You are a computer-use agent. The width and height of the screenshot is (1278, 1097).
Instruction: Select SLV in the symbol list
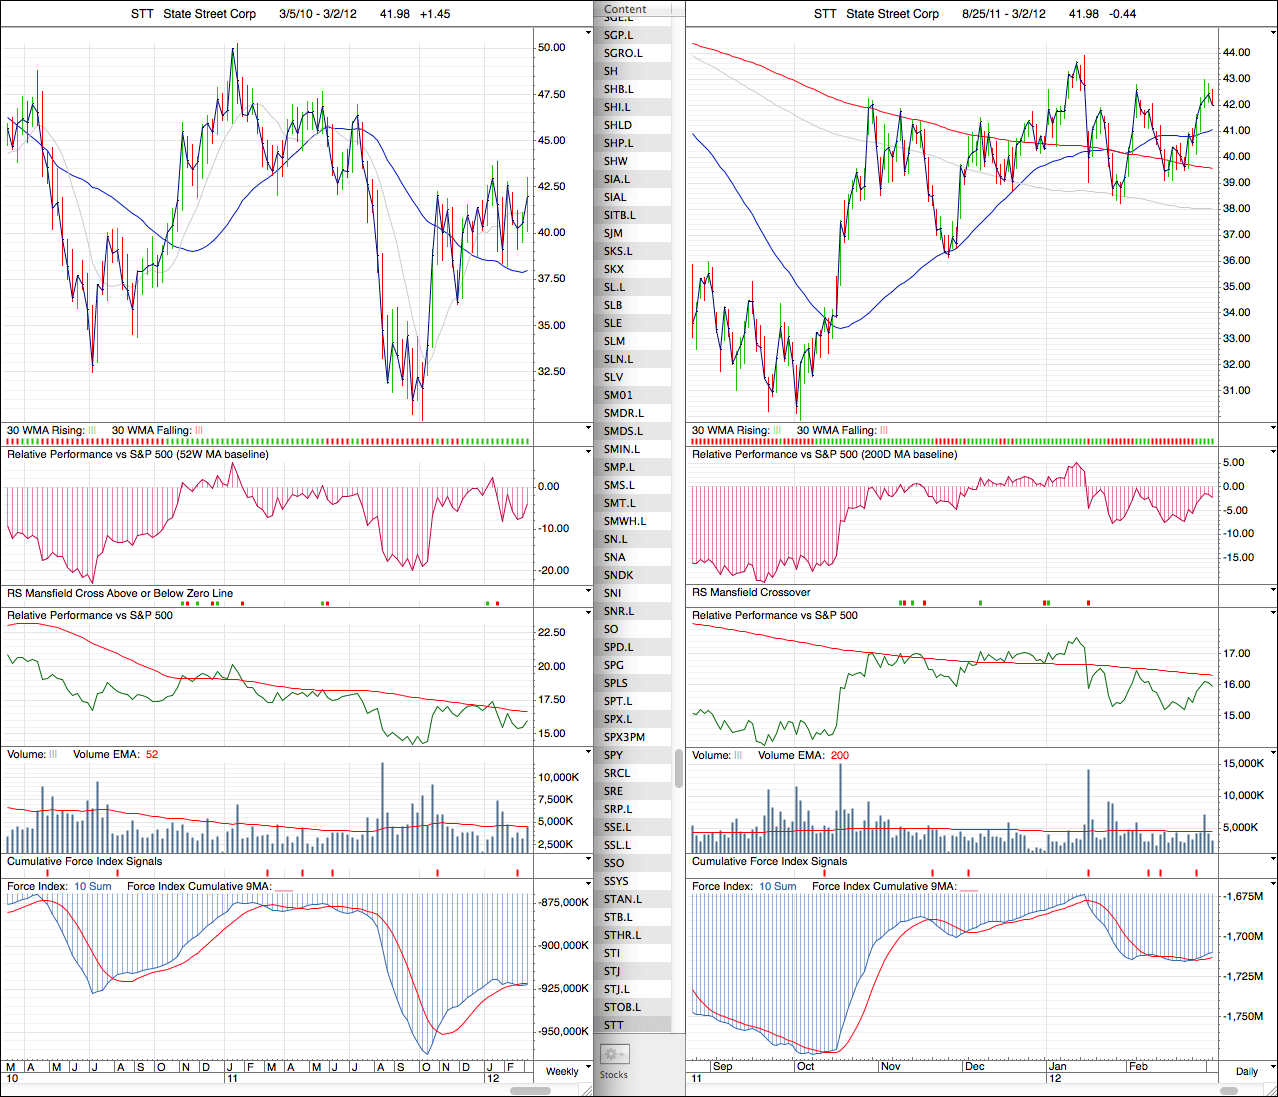point(613,377)
